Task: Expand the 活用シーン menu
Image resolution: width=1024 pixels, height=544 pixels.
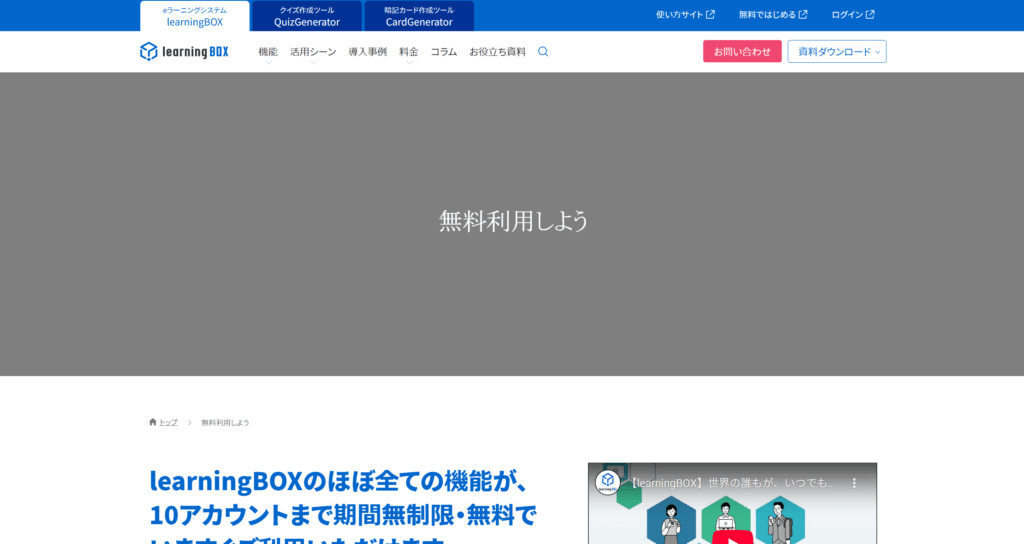Action: coord(313,52)
